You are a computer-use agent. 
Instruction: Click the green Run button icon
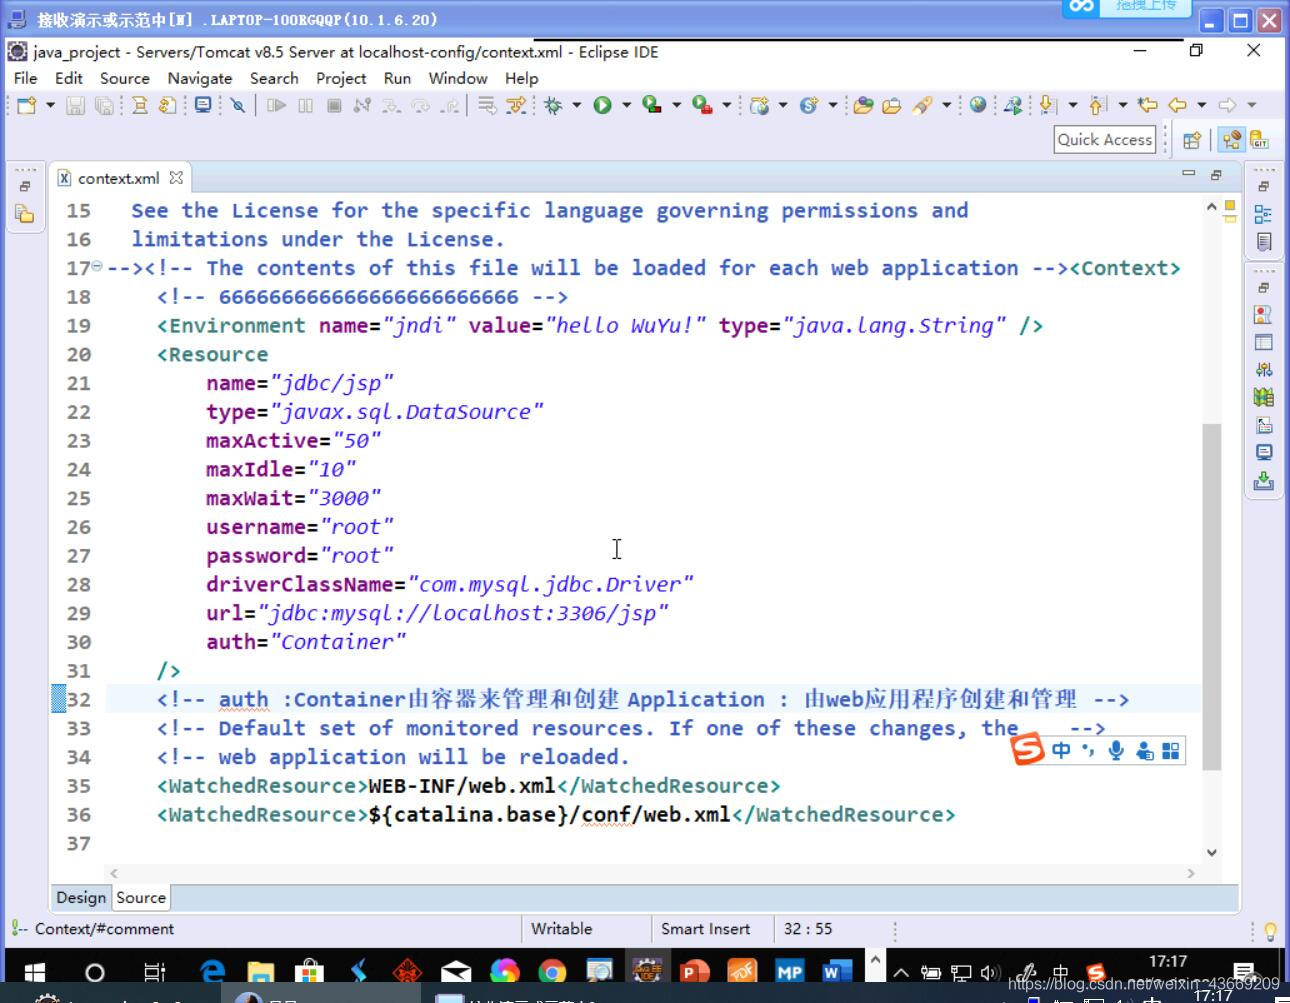pos(602,105)
